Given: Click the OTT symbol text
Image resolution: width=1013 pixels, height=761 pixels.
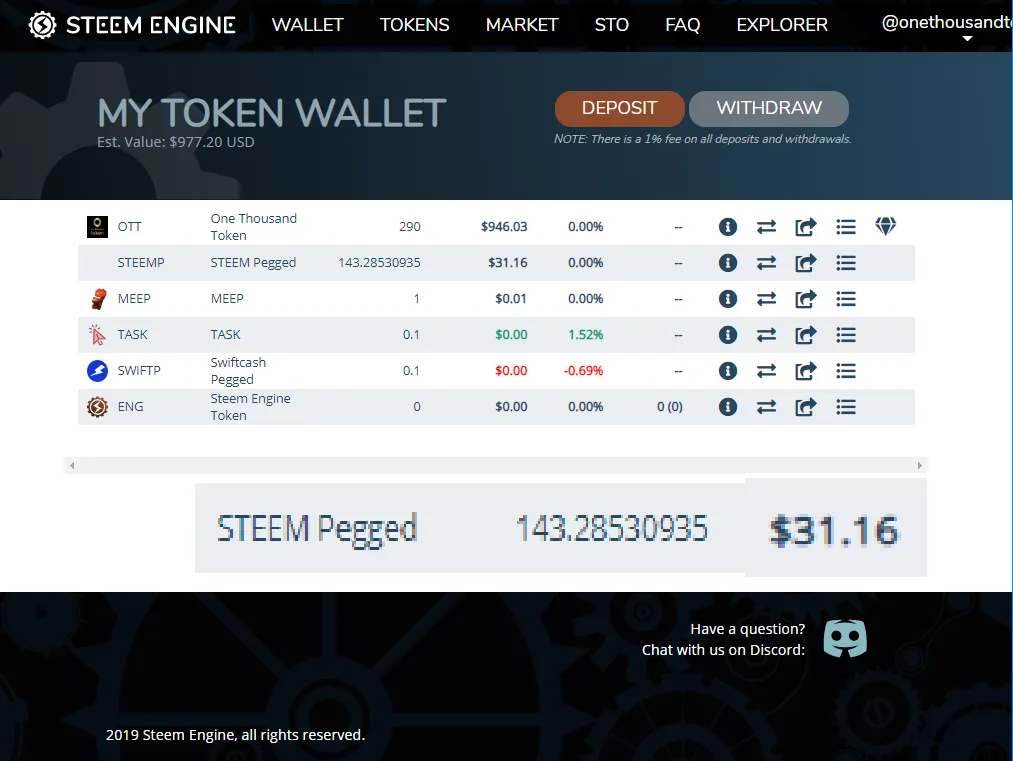Looking at the screenshot, I should coord(129,227).
